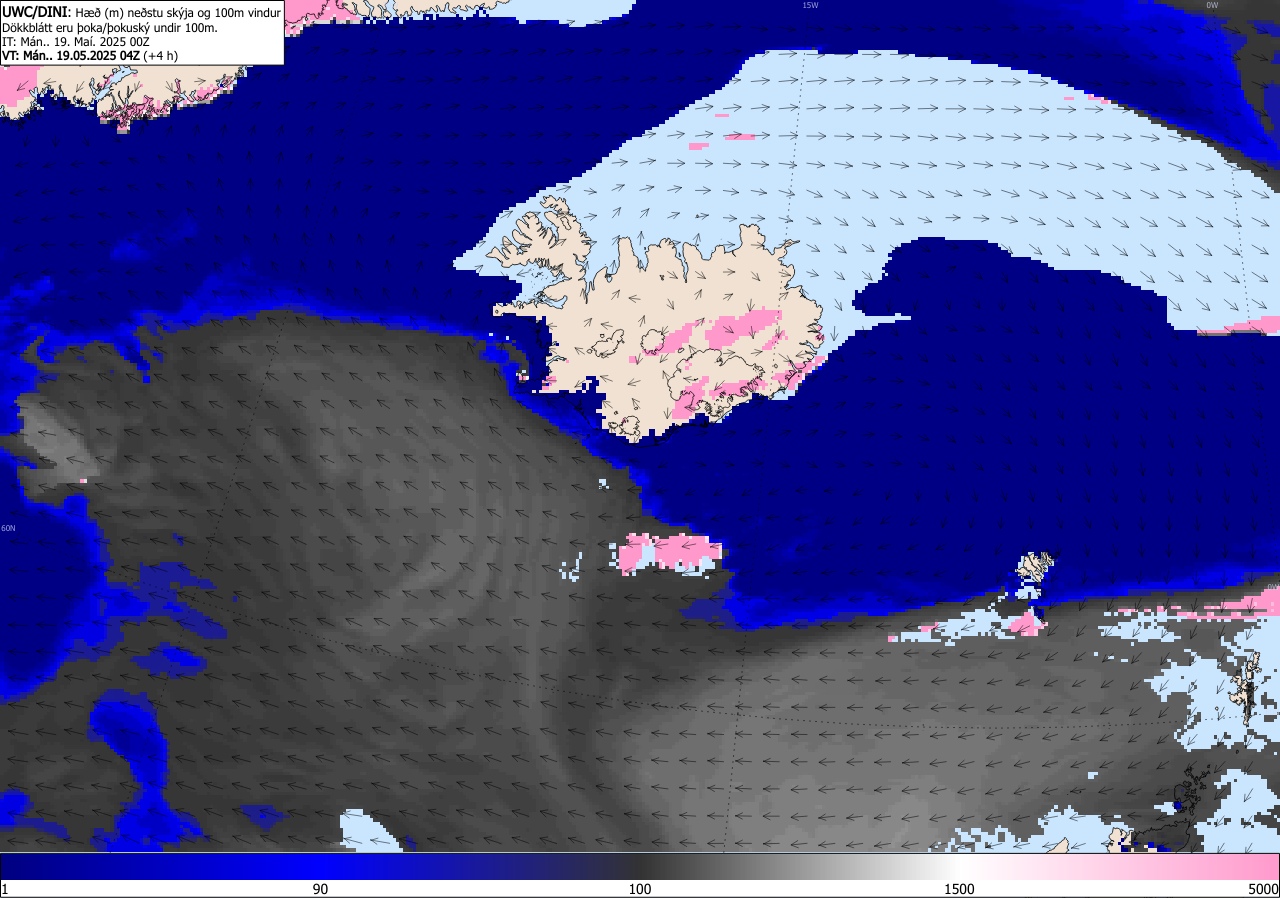Click the 'IT: Mán.. 19. Maí. 2025 00Z' line

pyautogui.click(x=76, y=41)
